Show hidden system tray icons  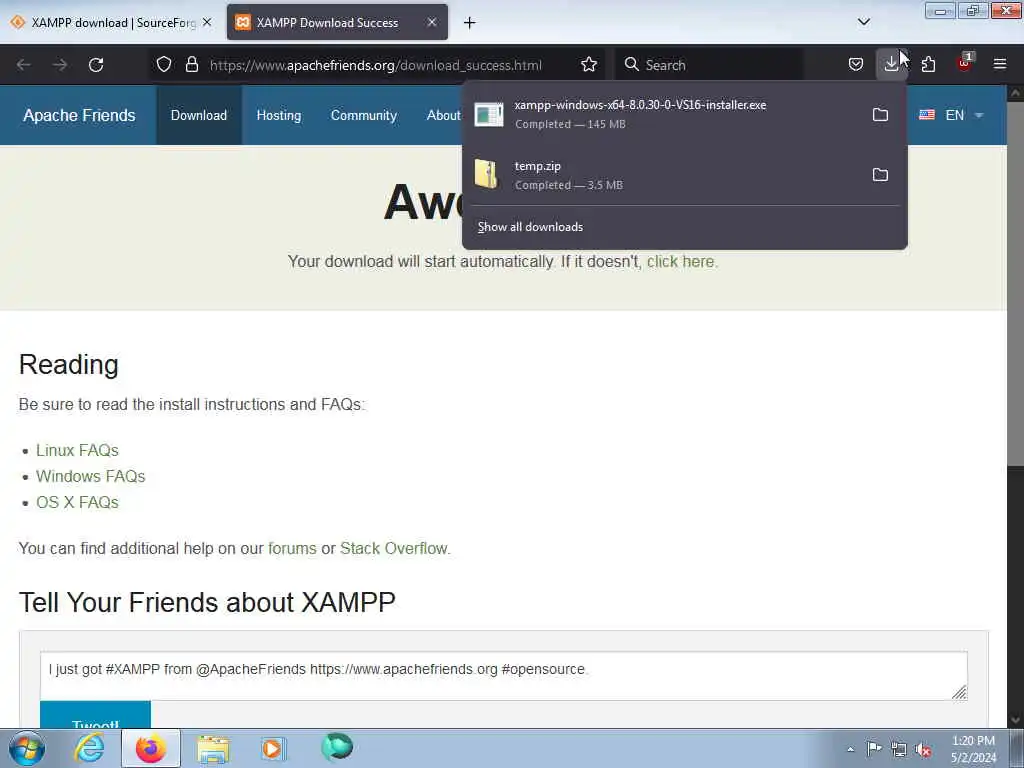click(x=850, y=749)
